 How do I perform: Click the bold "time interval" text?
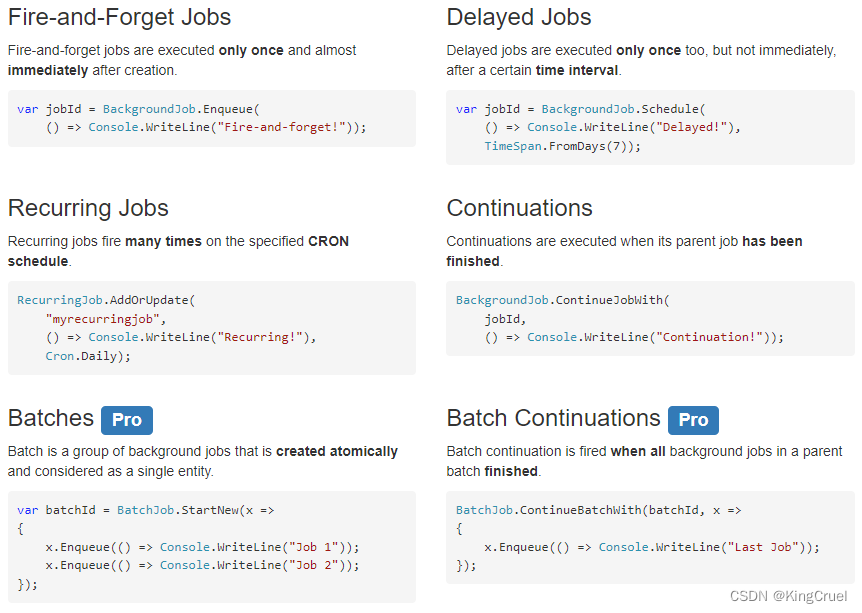click(576, 70)
